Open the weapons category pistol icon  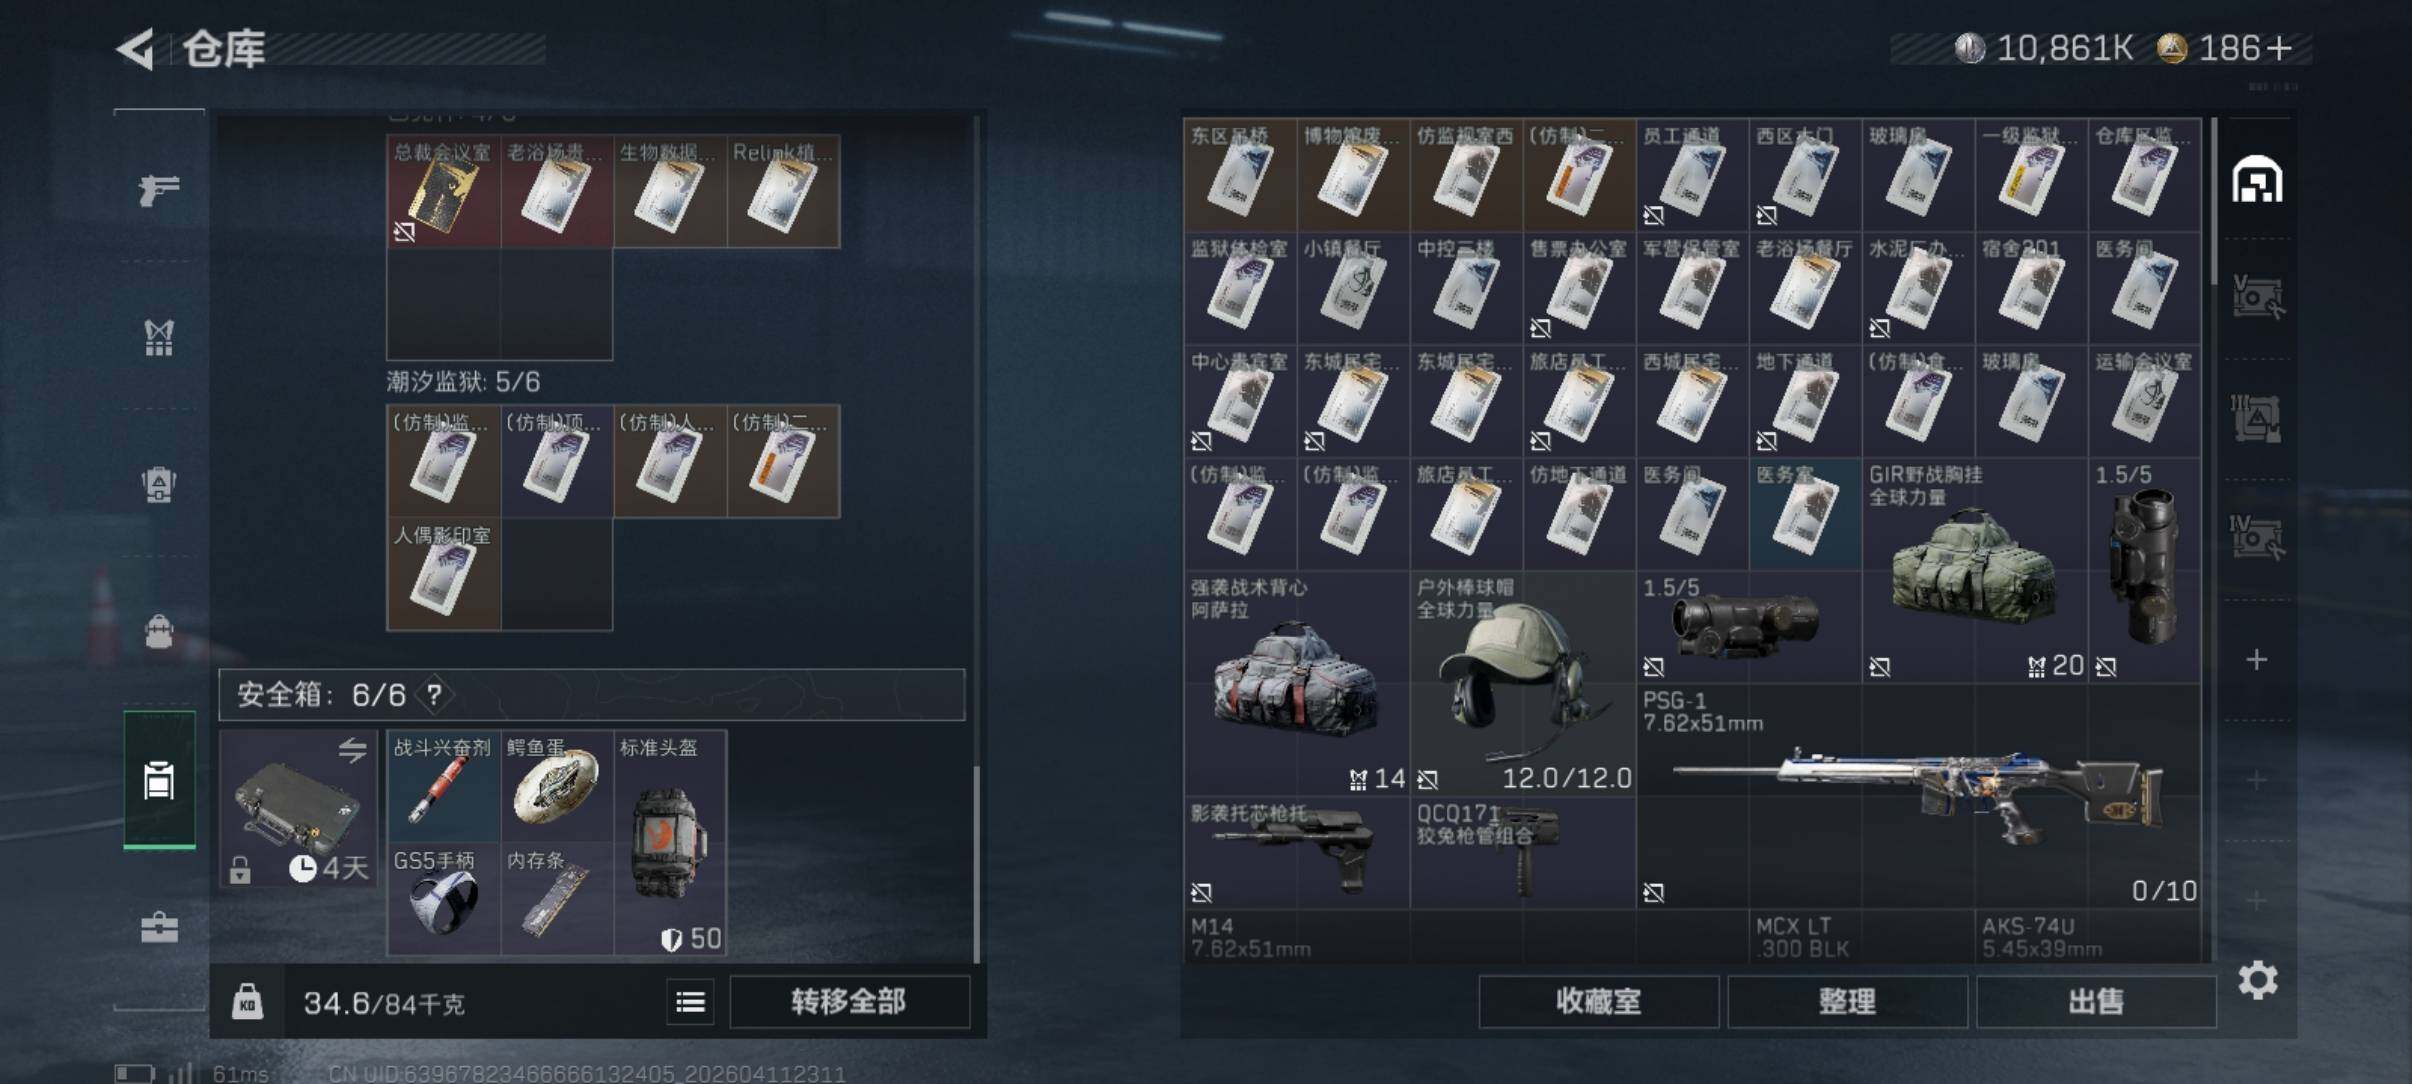159,189
